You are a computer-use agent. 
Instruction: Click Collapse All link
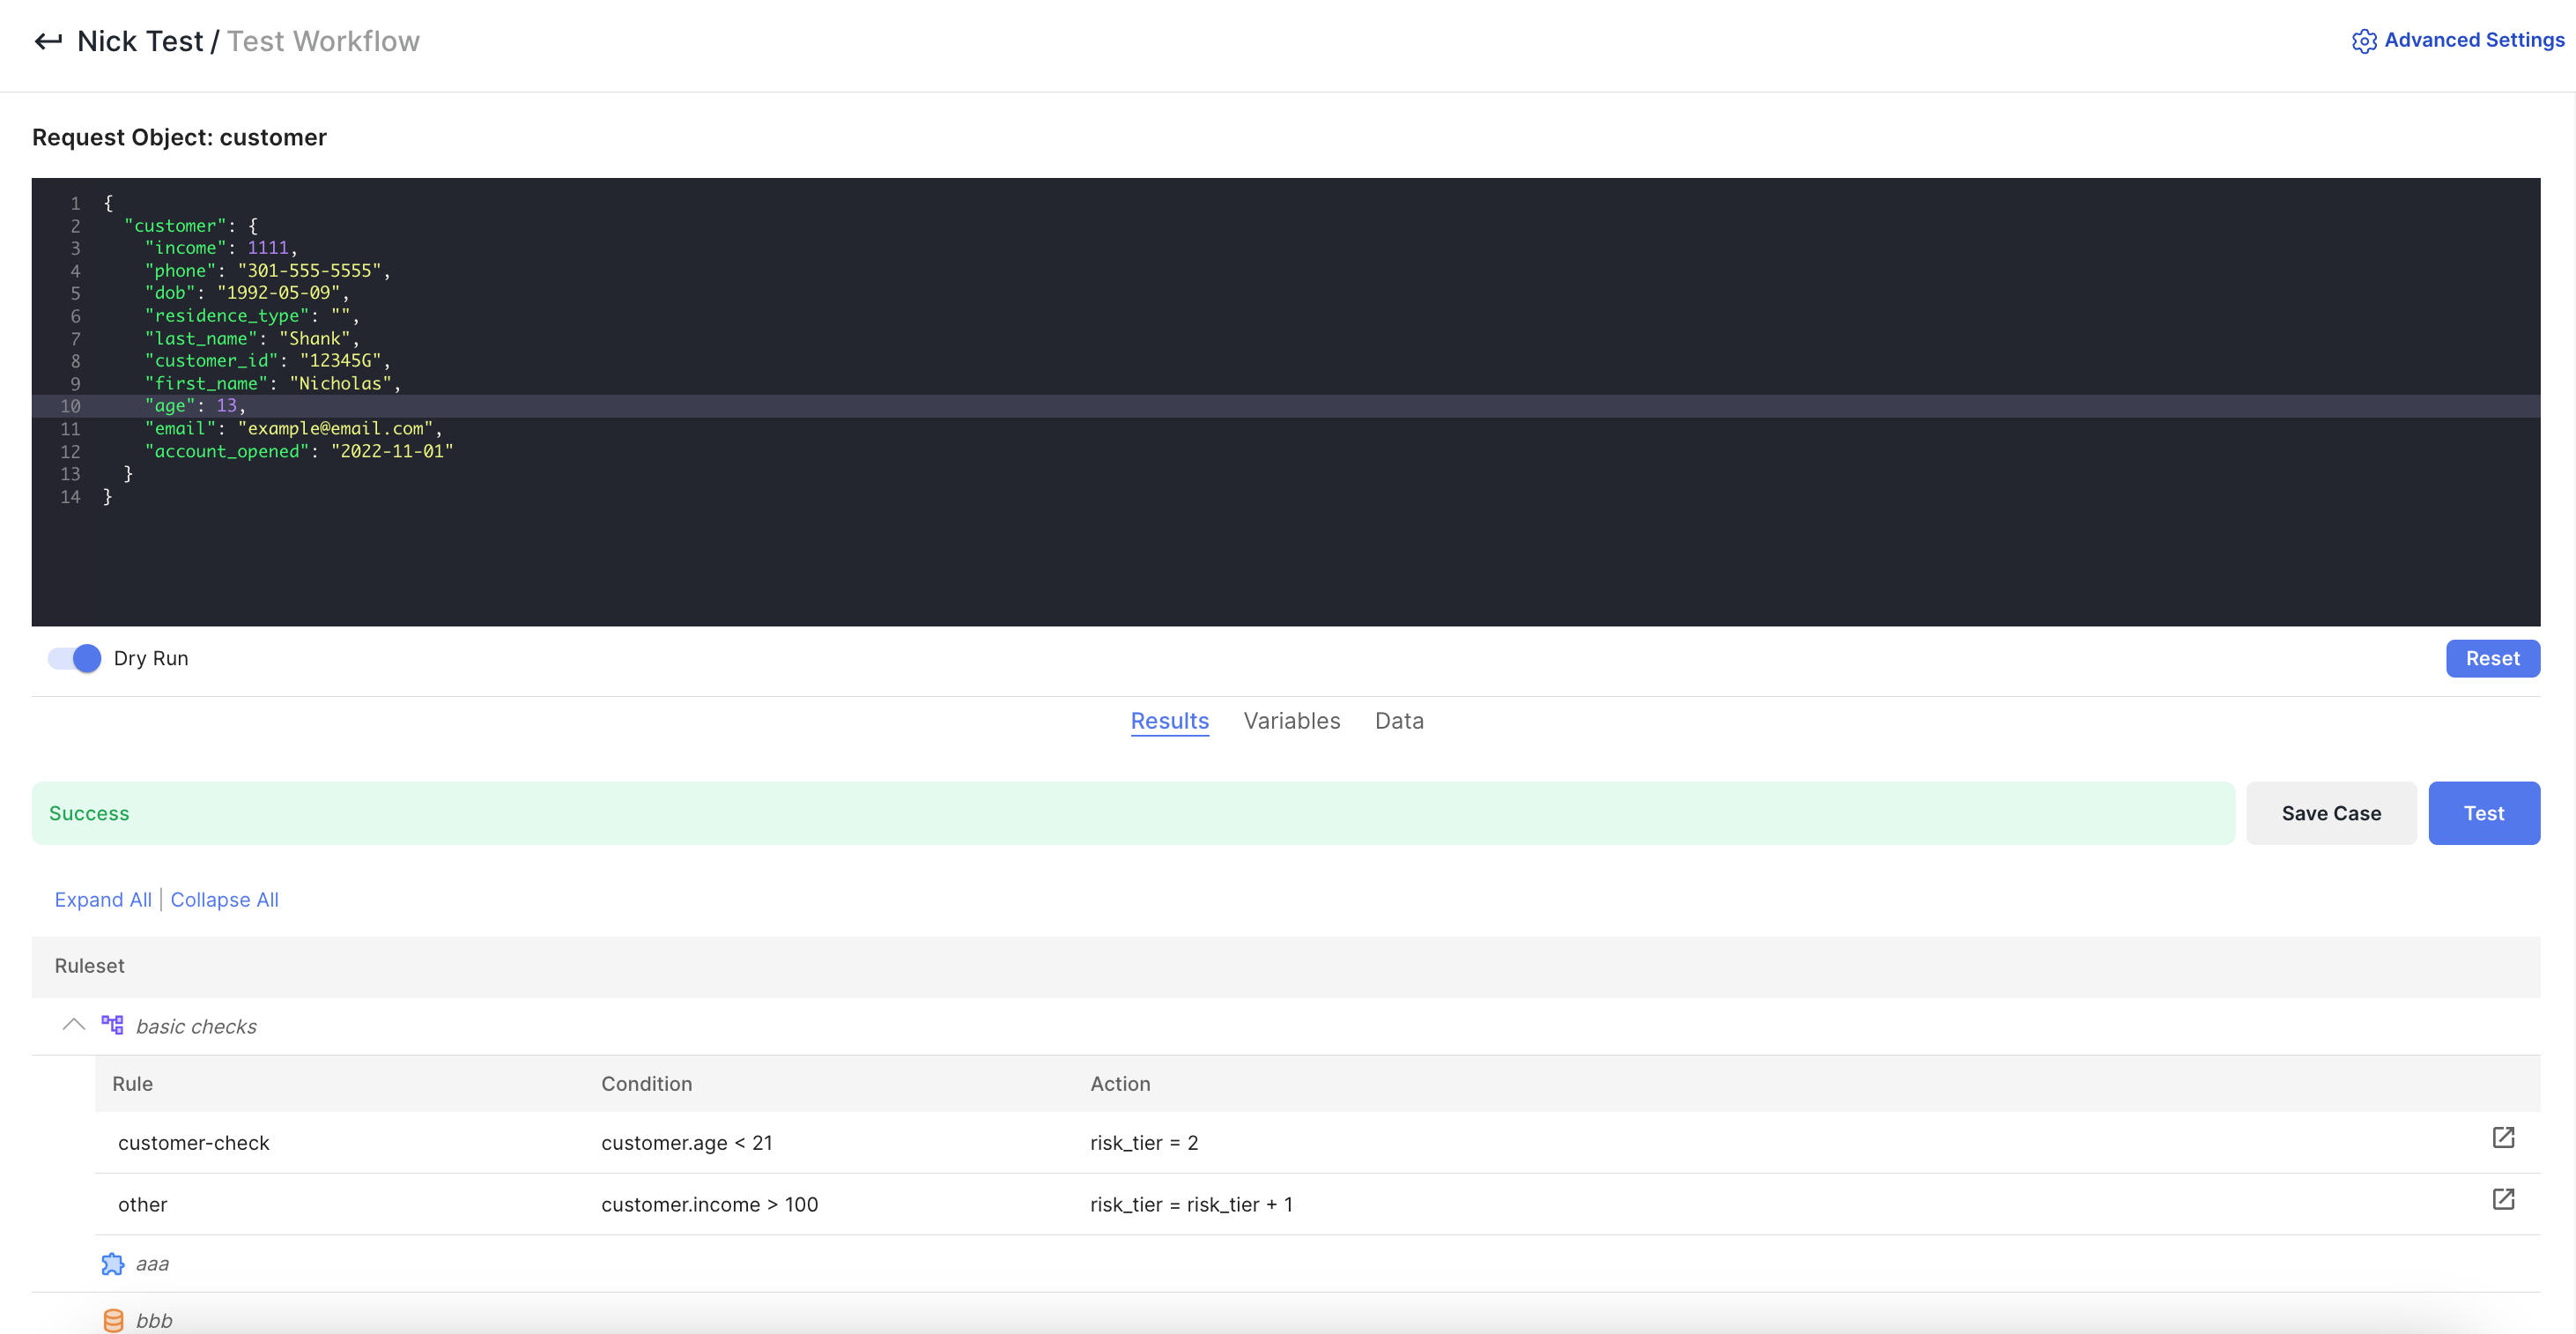tap(224, 899)
